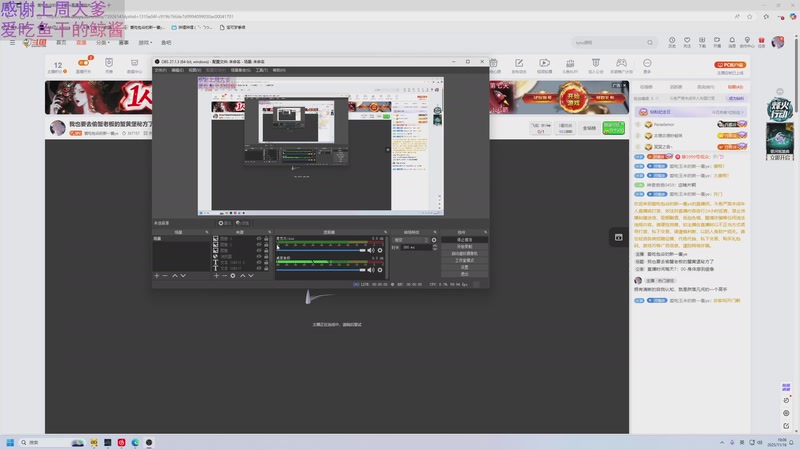Toggle the lock on the bottom text source
Image resolution: width=800 pixels, height=450 pixels.
[266, 268]
